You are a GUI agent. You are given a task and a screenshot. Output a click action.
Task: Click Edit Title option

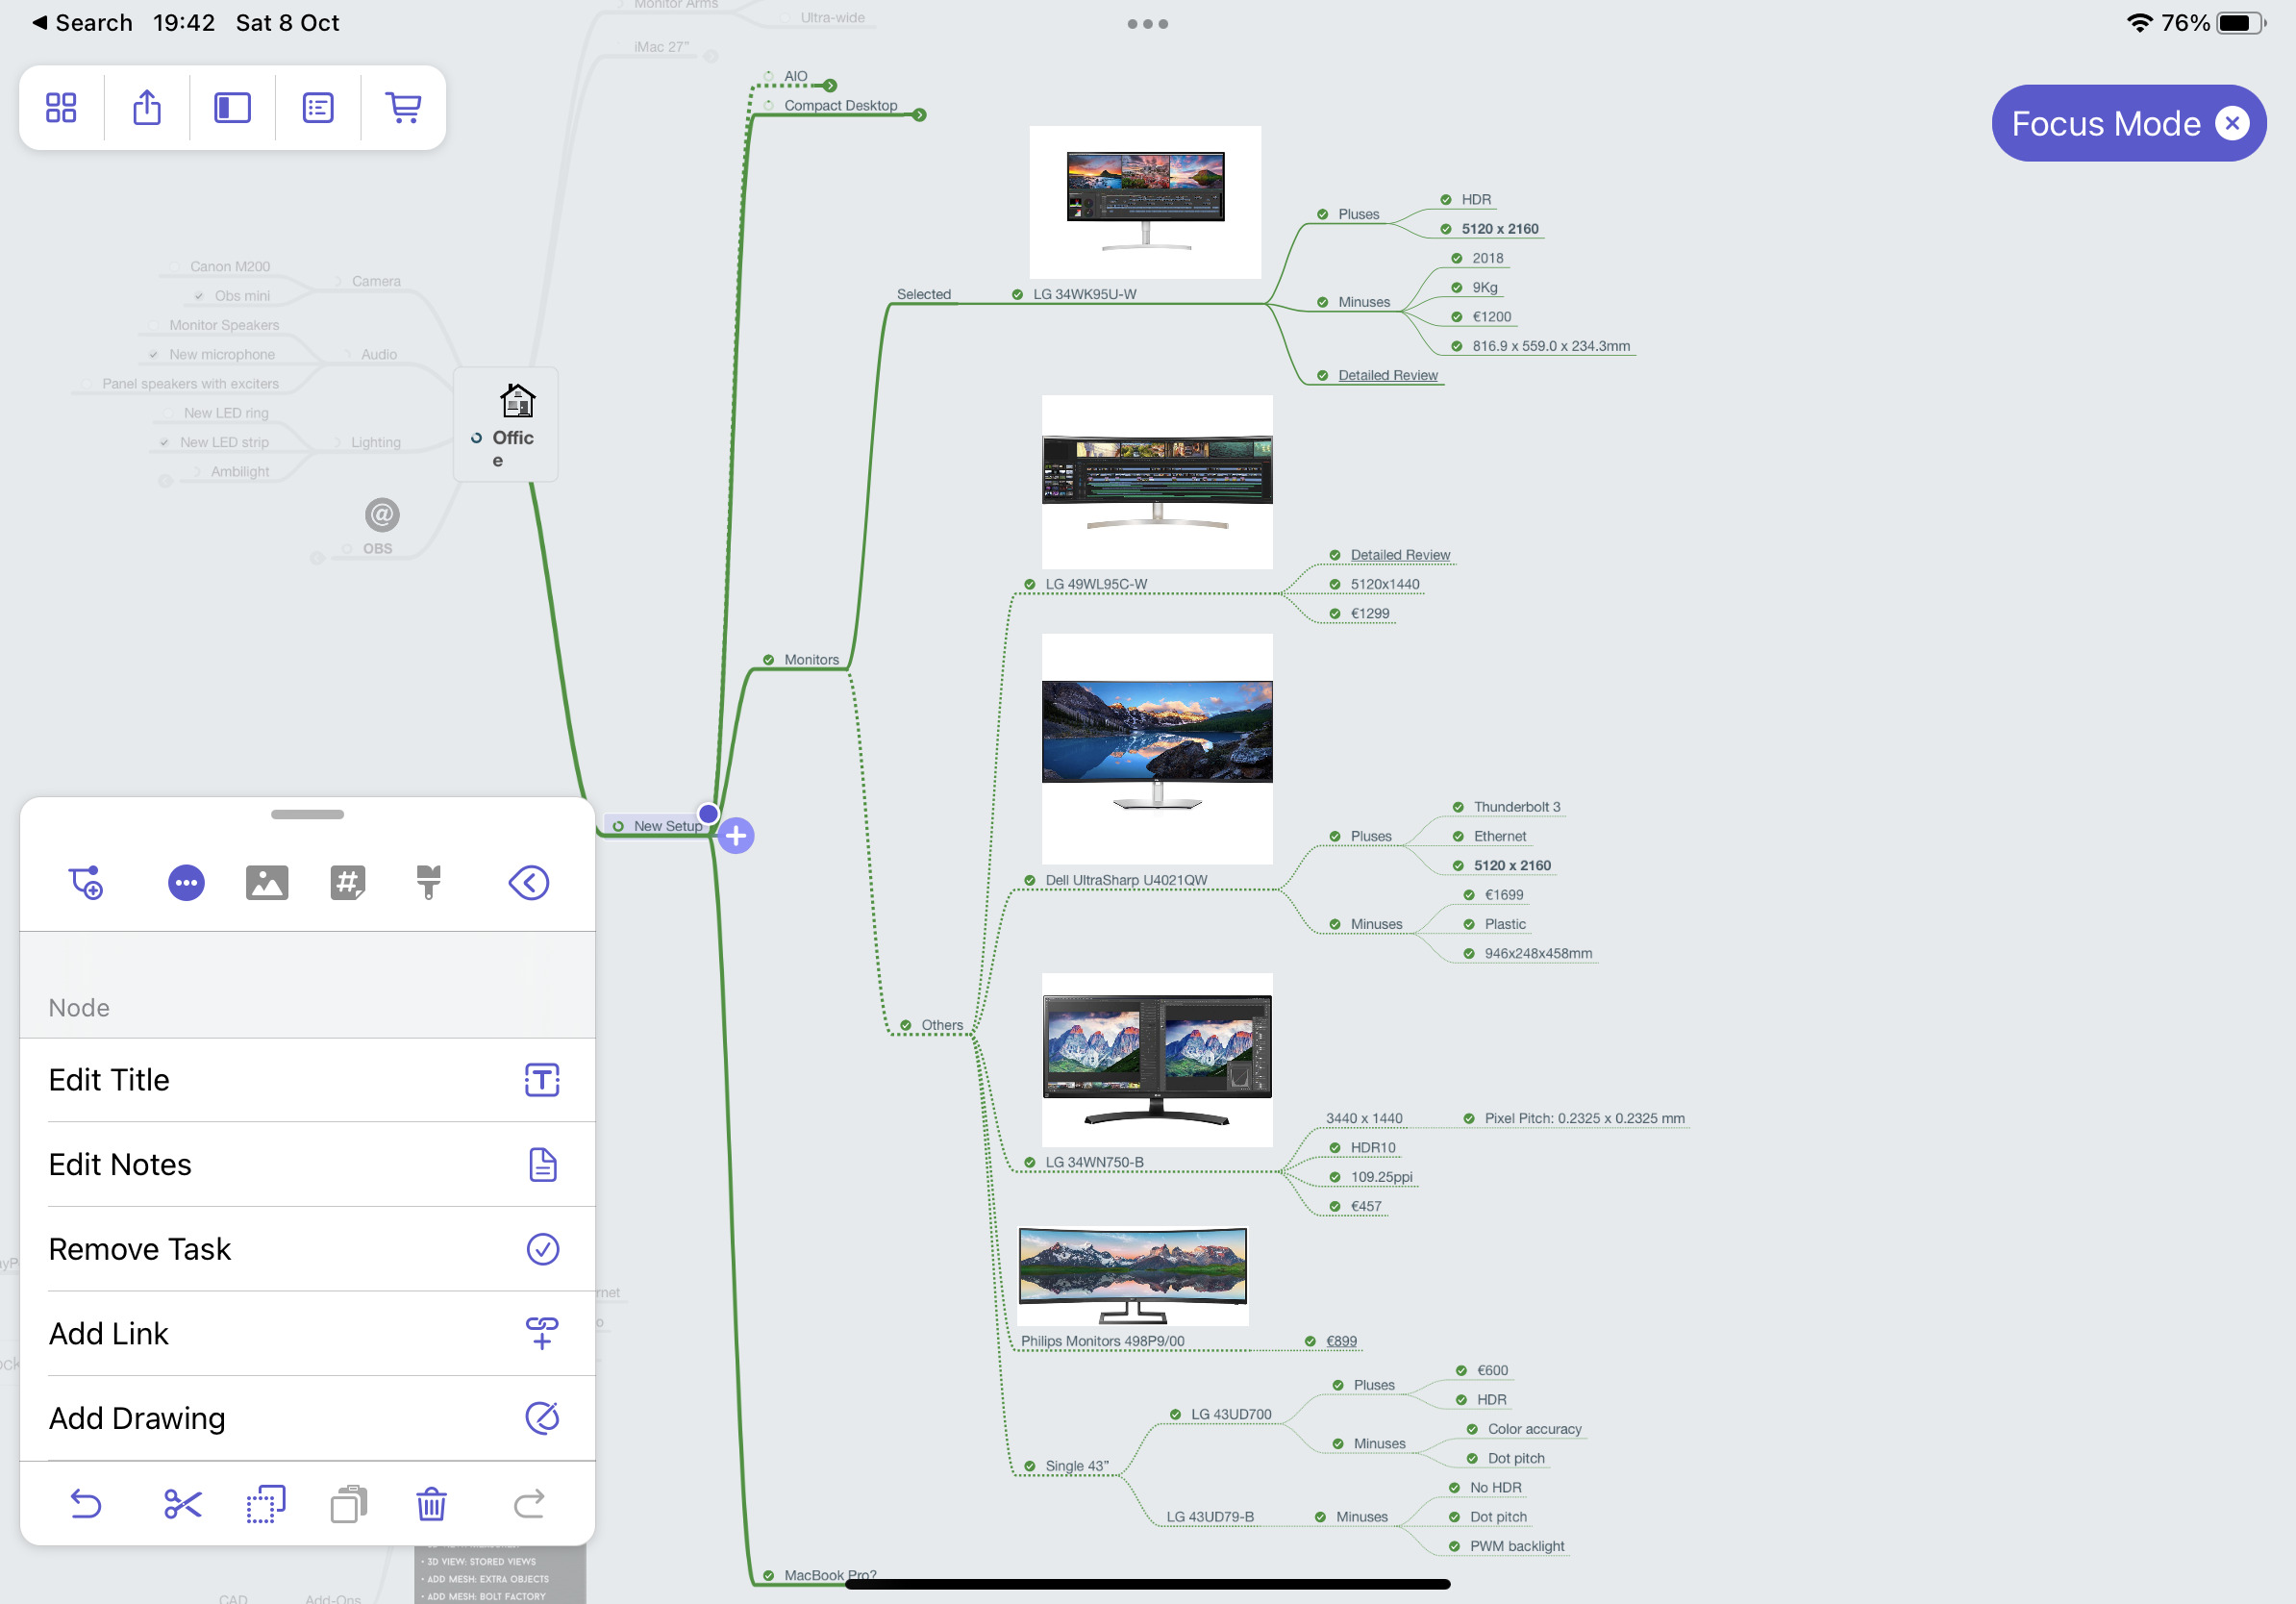[x=306, y=1080]
